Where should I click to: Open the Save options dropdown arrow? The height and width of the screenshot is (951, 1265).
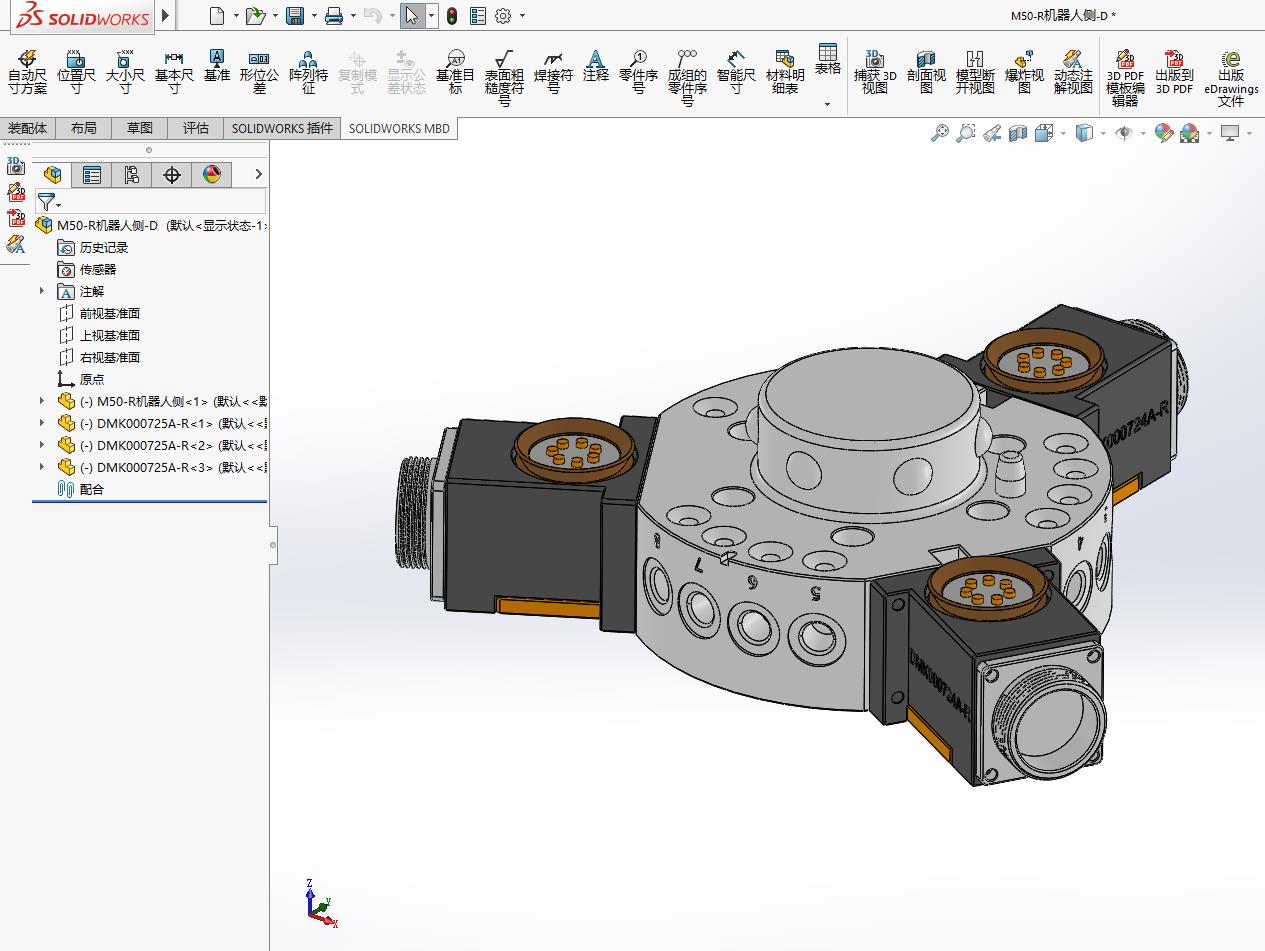click(x=313, y=15)
